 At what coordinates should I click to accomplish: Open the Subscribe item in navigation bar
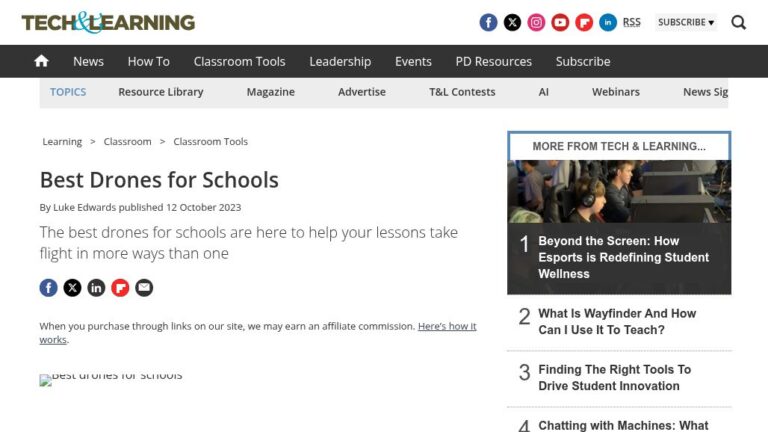(x=583, y=62)
